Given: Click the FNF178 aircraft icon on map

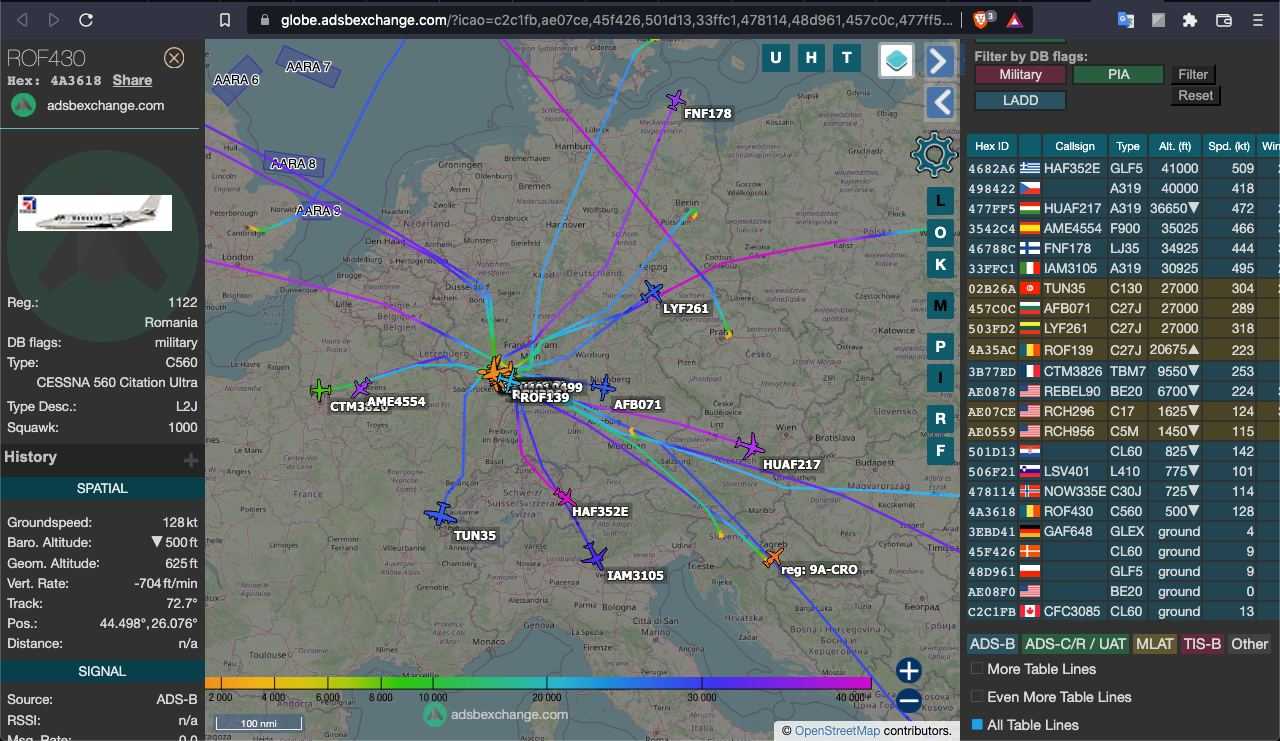Looking at the screenshot, I should point(676,100).
